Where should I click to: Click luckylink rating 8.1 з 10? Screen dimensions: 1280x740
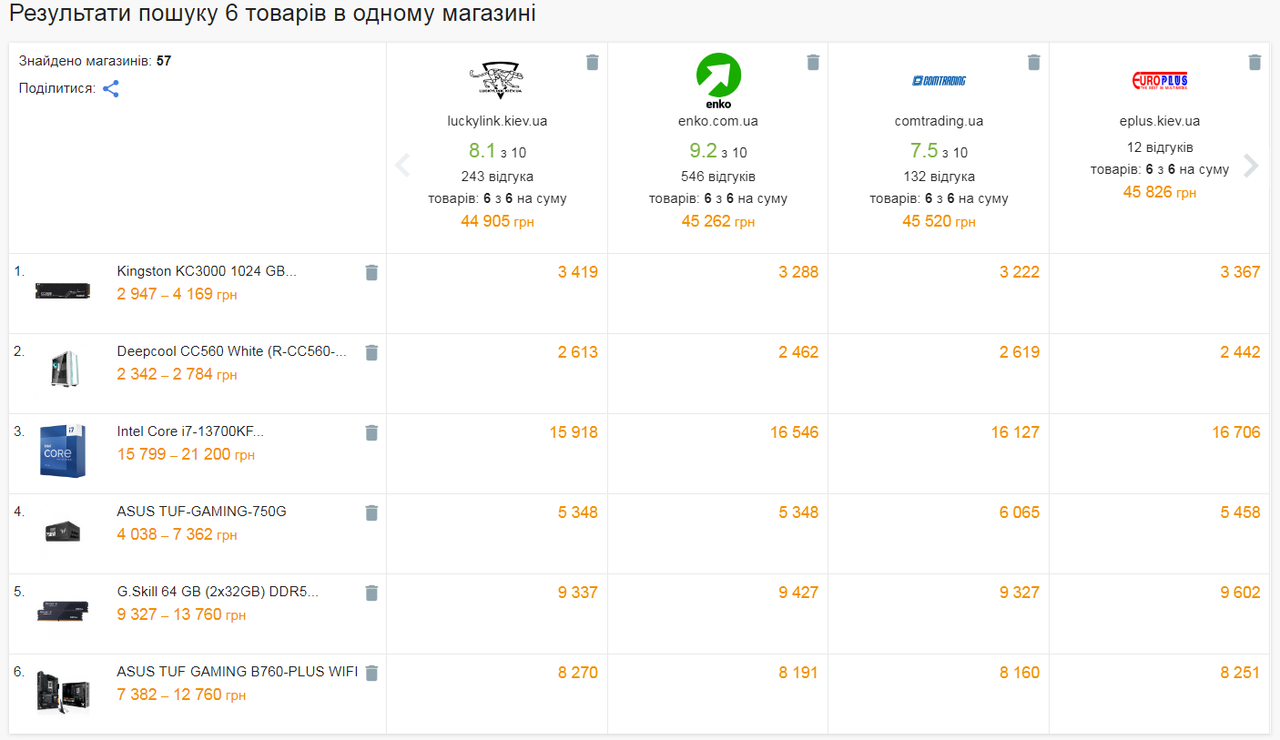497,151
